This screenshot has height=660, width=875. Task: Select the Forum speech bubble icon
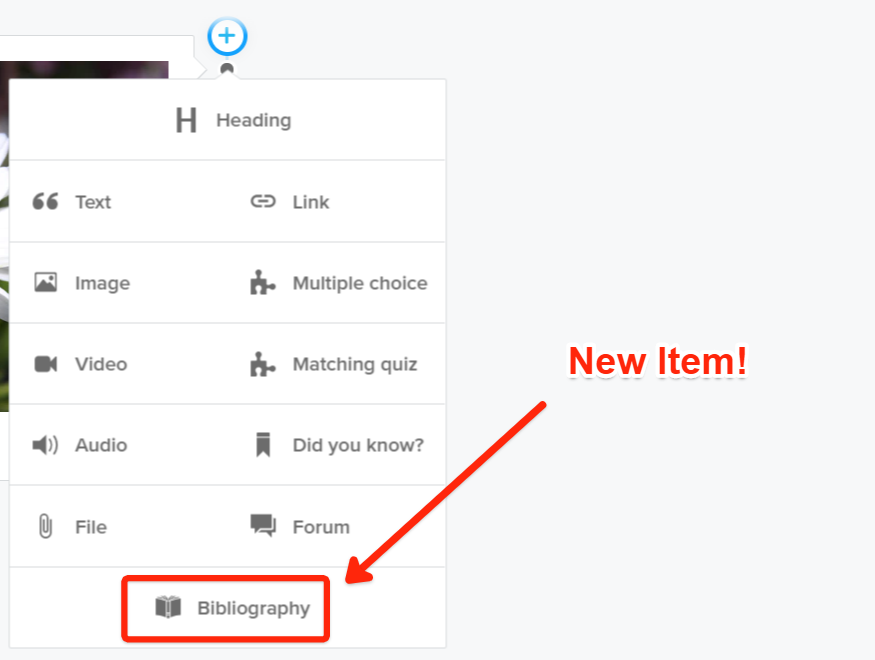(262, 526)
